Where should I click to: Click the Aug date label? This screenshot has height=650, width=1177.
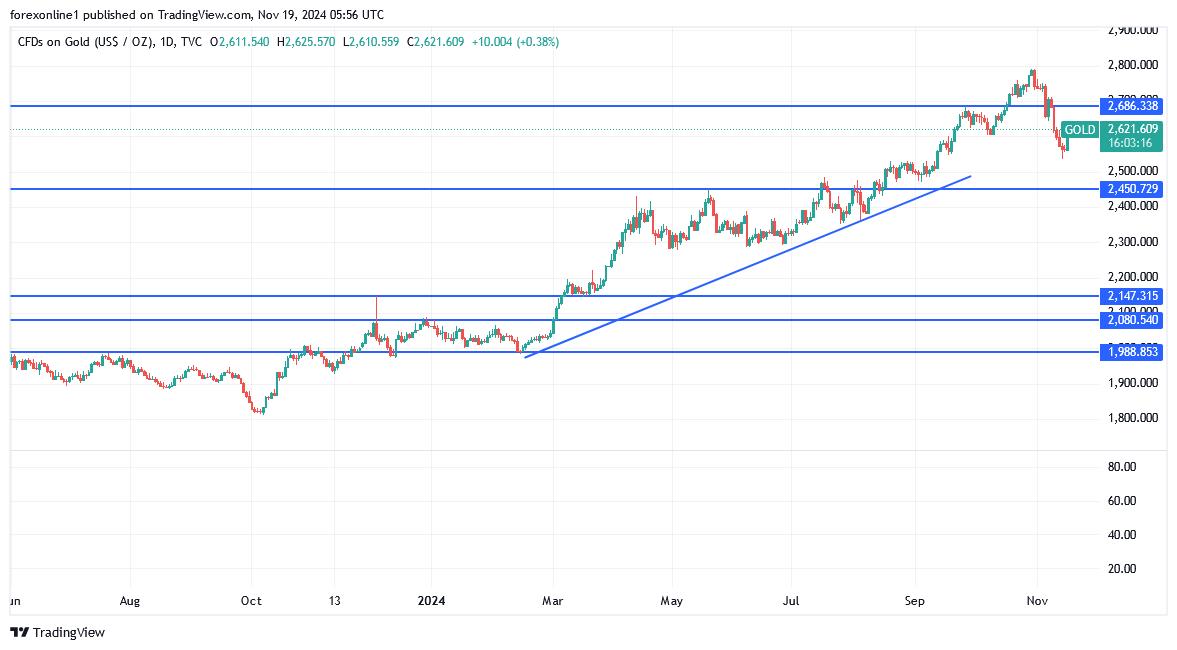click(x=130, y=600)
